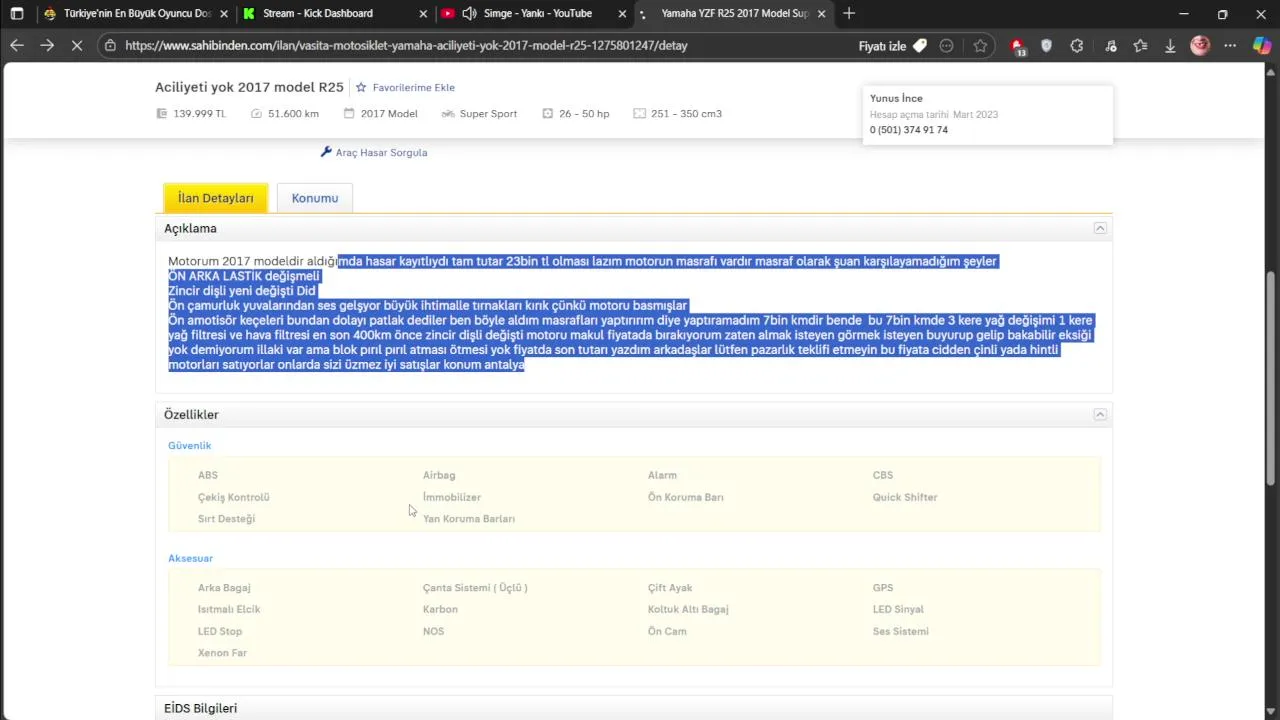Image resolution: width=1280 pixels, height=720 pixels.
Task: Open the Favorites list icon
Action: (x=1141, y=45)
